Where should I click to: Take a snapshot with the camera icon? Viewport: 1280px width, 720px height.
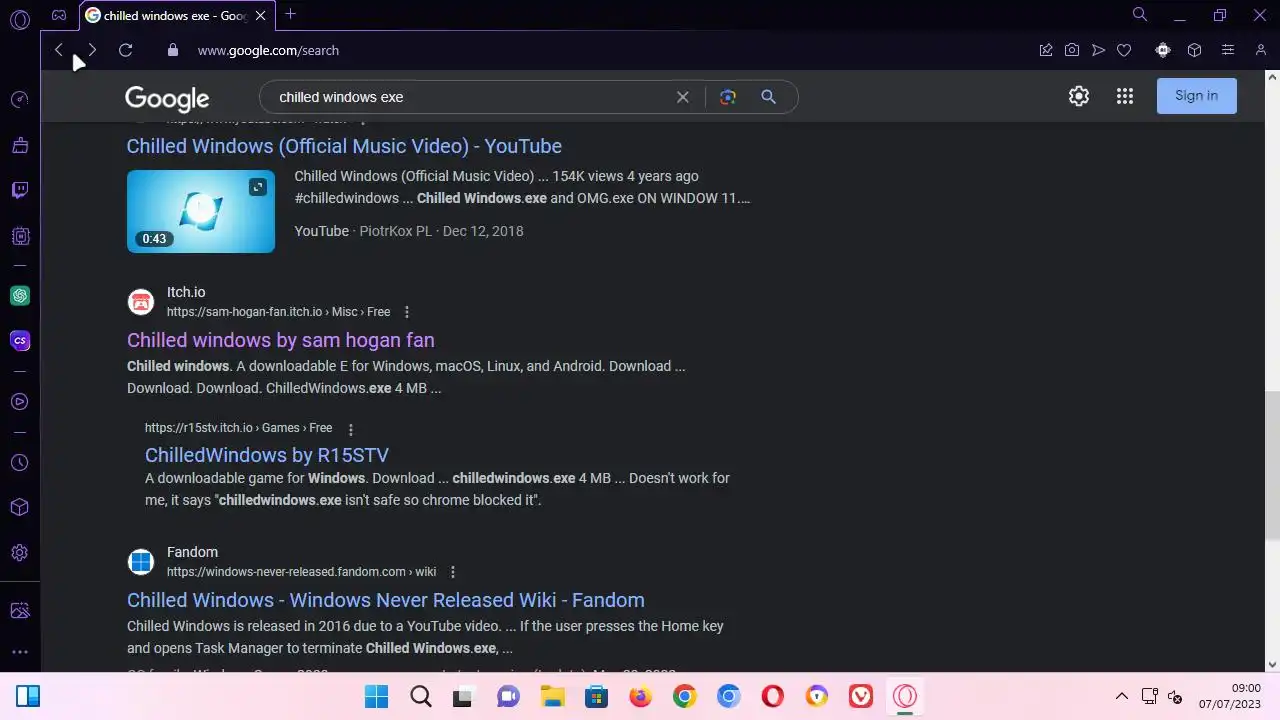1072,50
